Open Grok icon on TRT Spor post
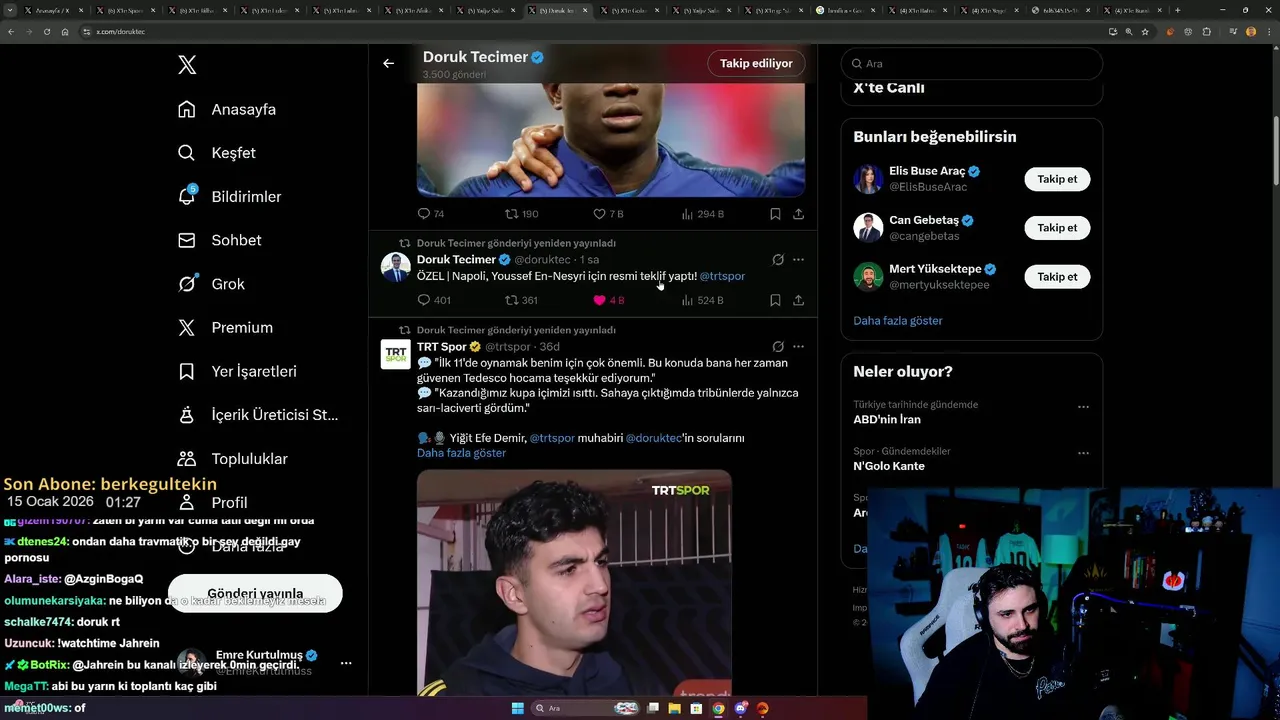The height and width of the screenshot is (720, 1280). 778,347
